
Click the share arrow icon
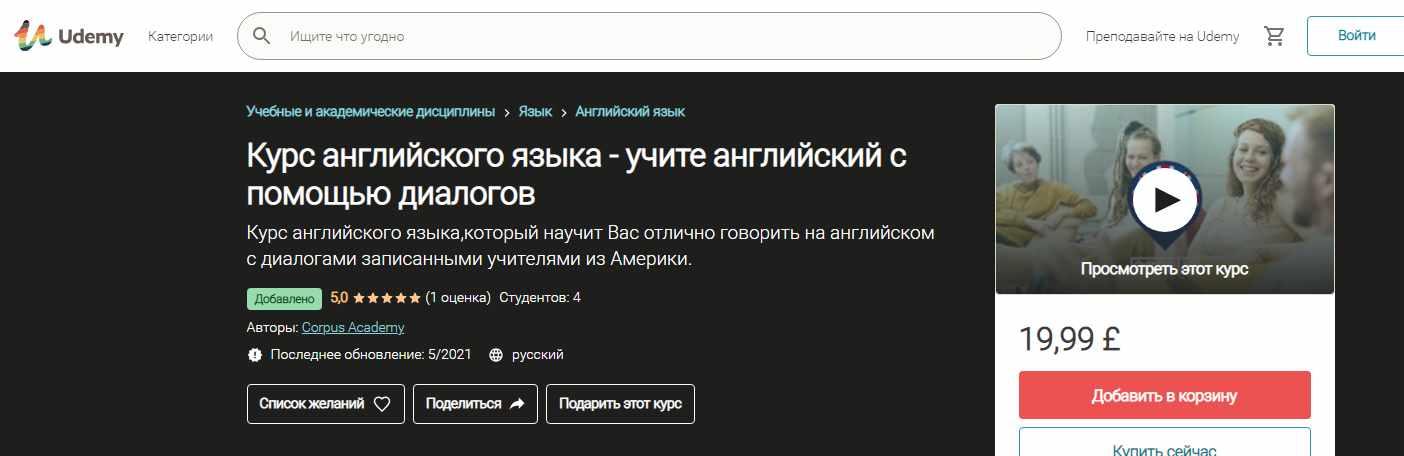click(x=517, y=404)
